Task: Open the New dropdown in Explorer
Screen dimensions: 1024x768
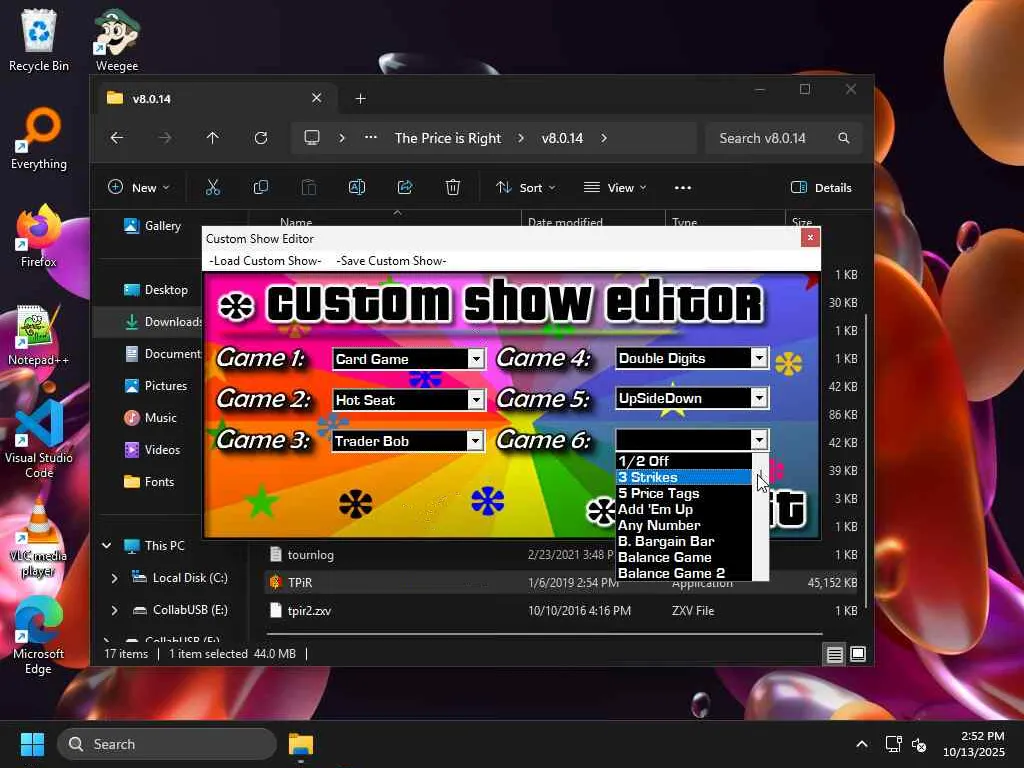Action: coord(138,187)
